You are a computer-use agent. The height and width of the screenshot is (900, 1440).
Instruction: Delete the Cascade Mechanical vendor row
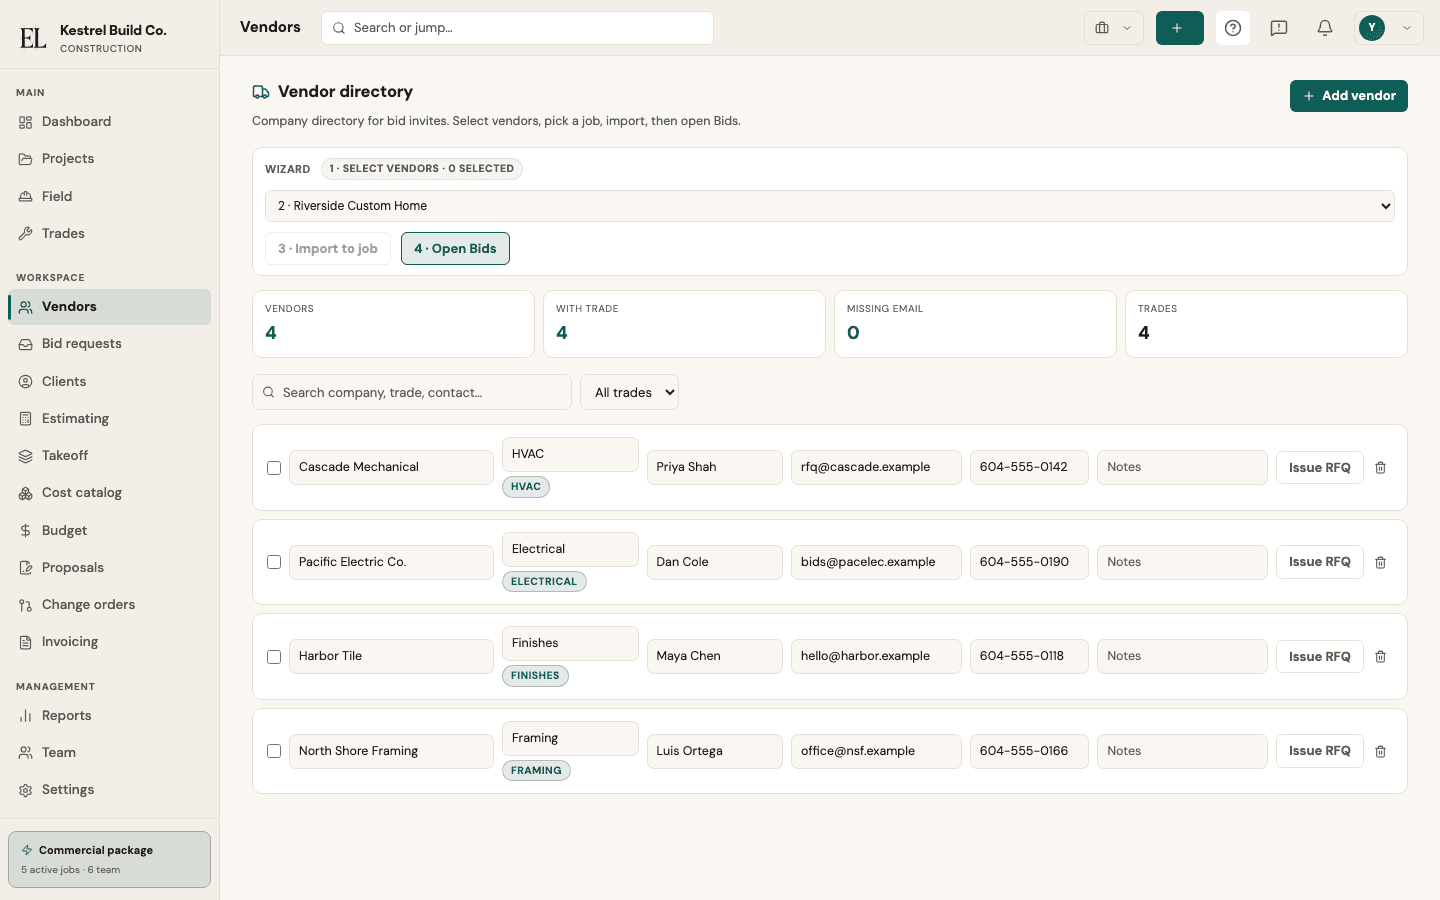(x=1380, y=467)
